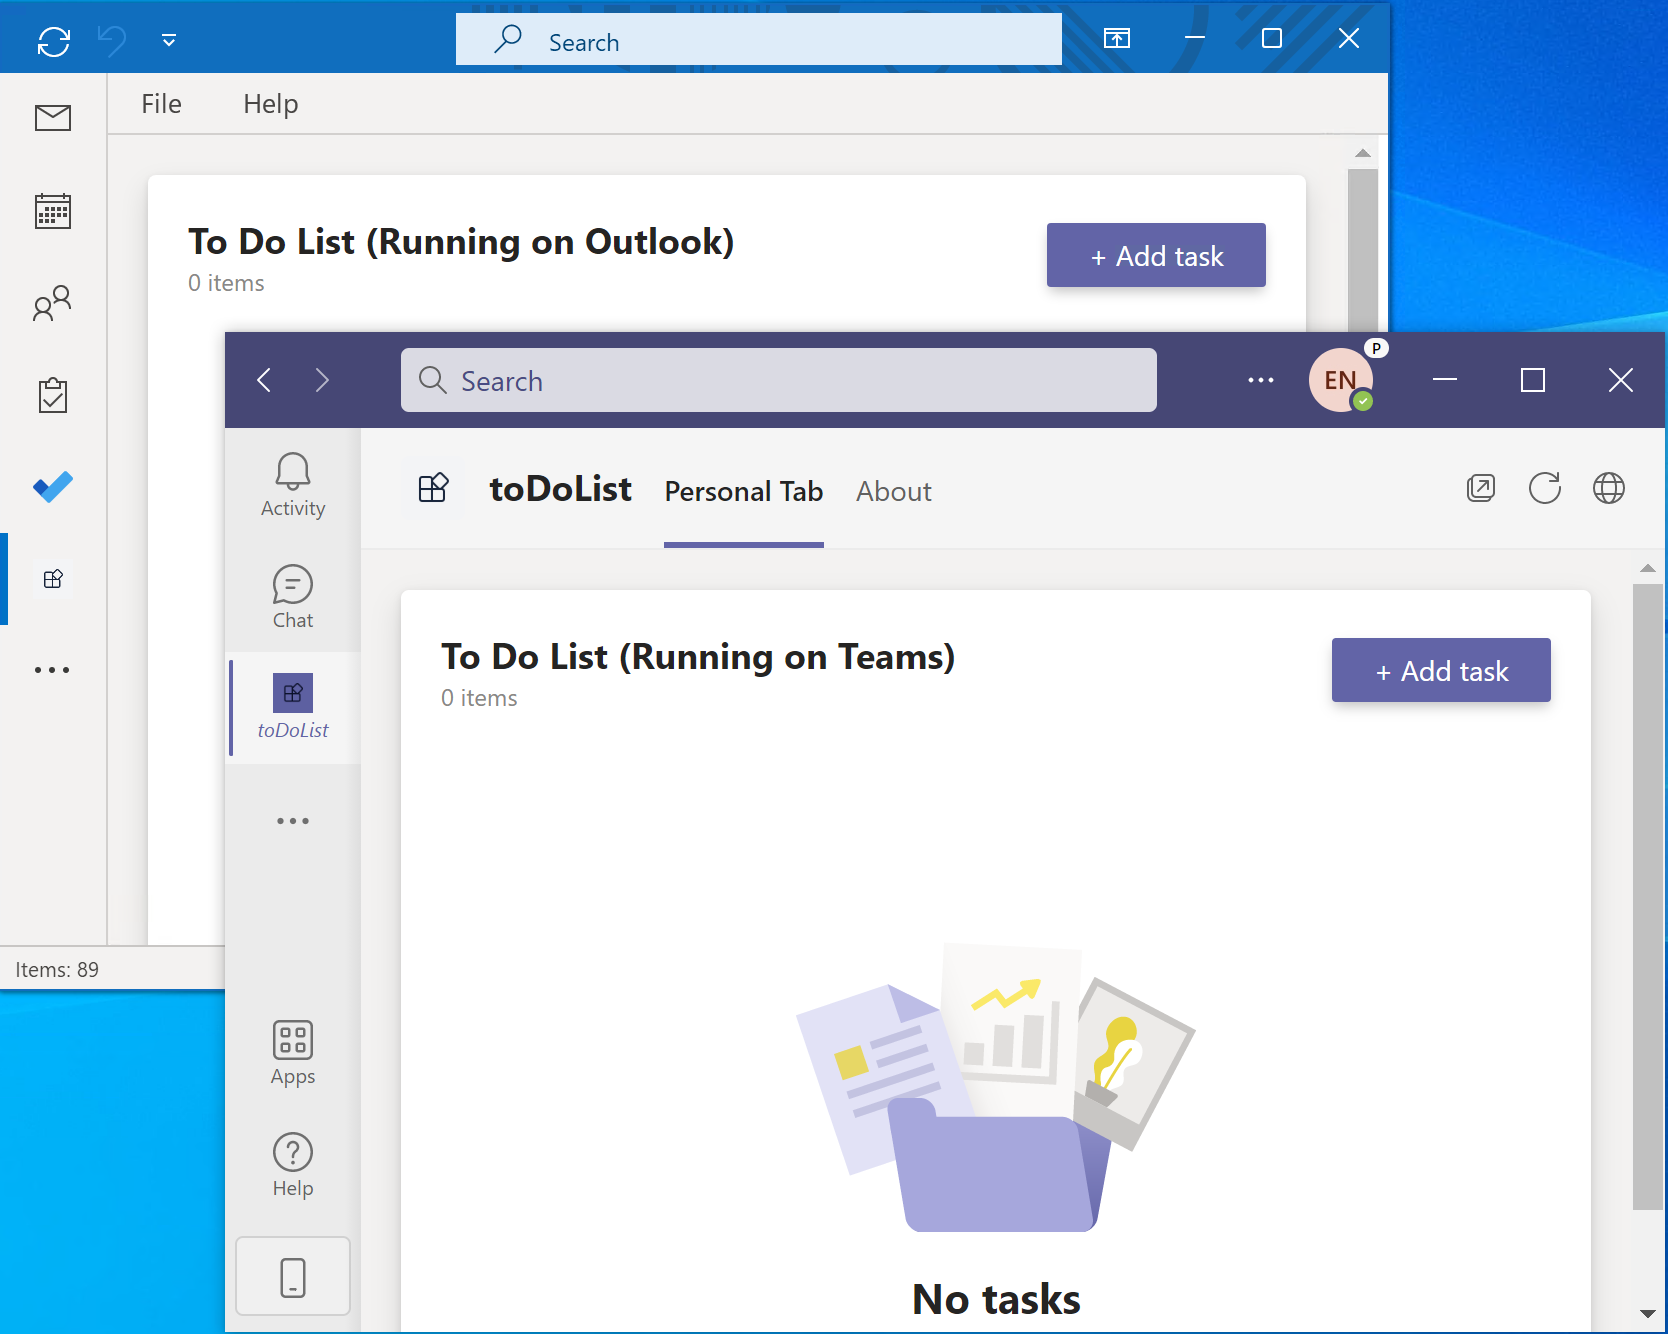Viewport: 1668px width, 1334px height.
Task: Open the Outlook Mail icon
Action: pyautogui.click(x=53, y=118)
